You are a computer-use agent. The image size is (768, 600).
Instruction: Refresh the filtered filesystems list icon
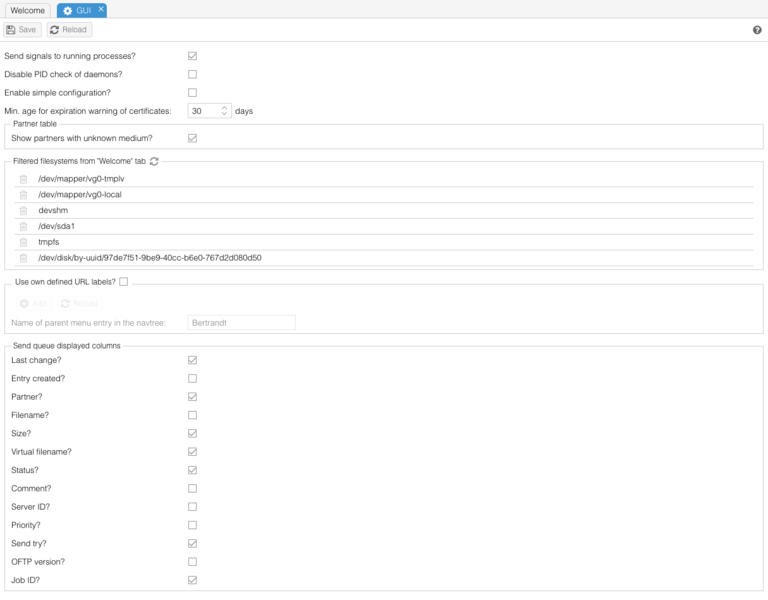154,161
